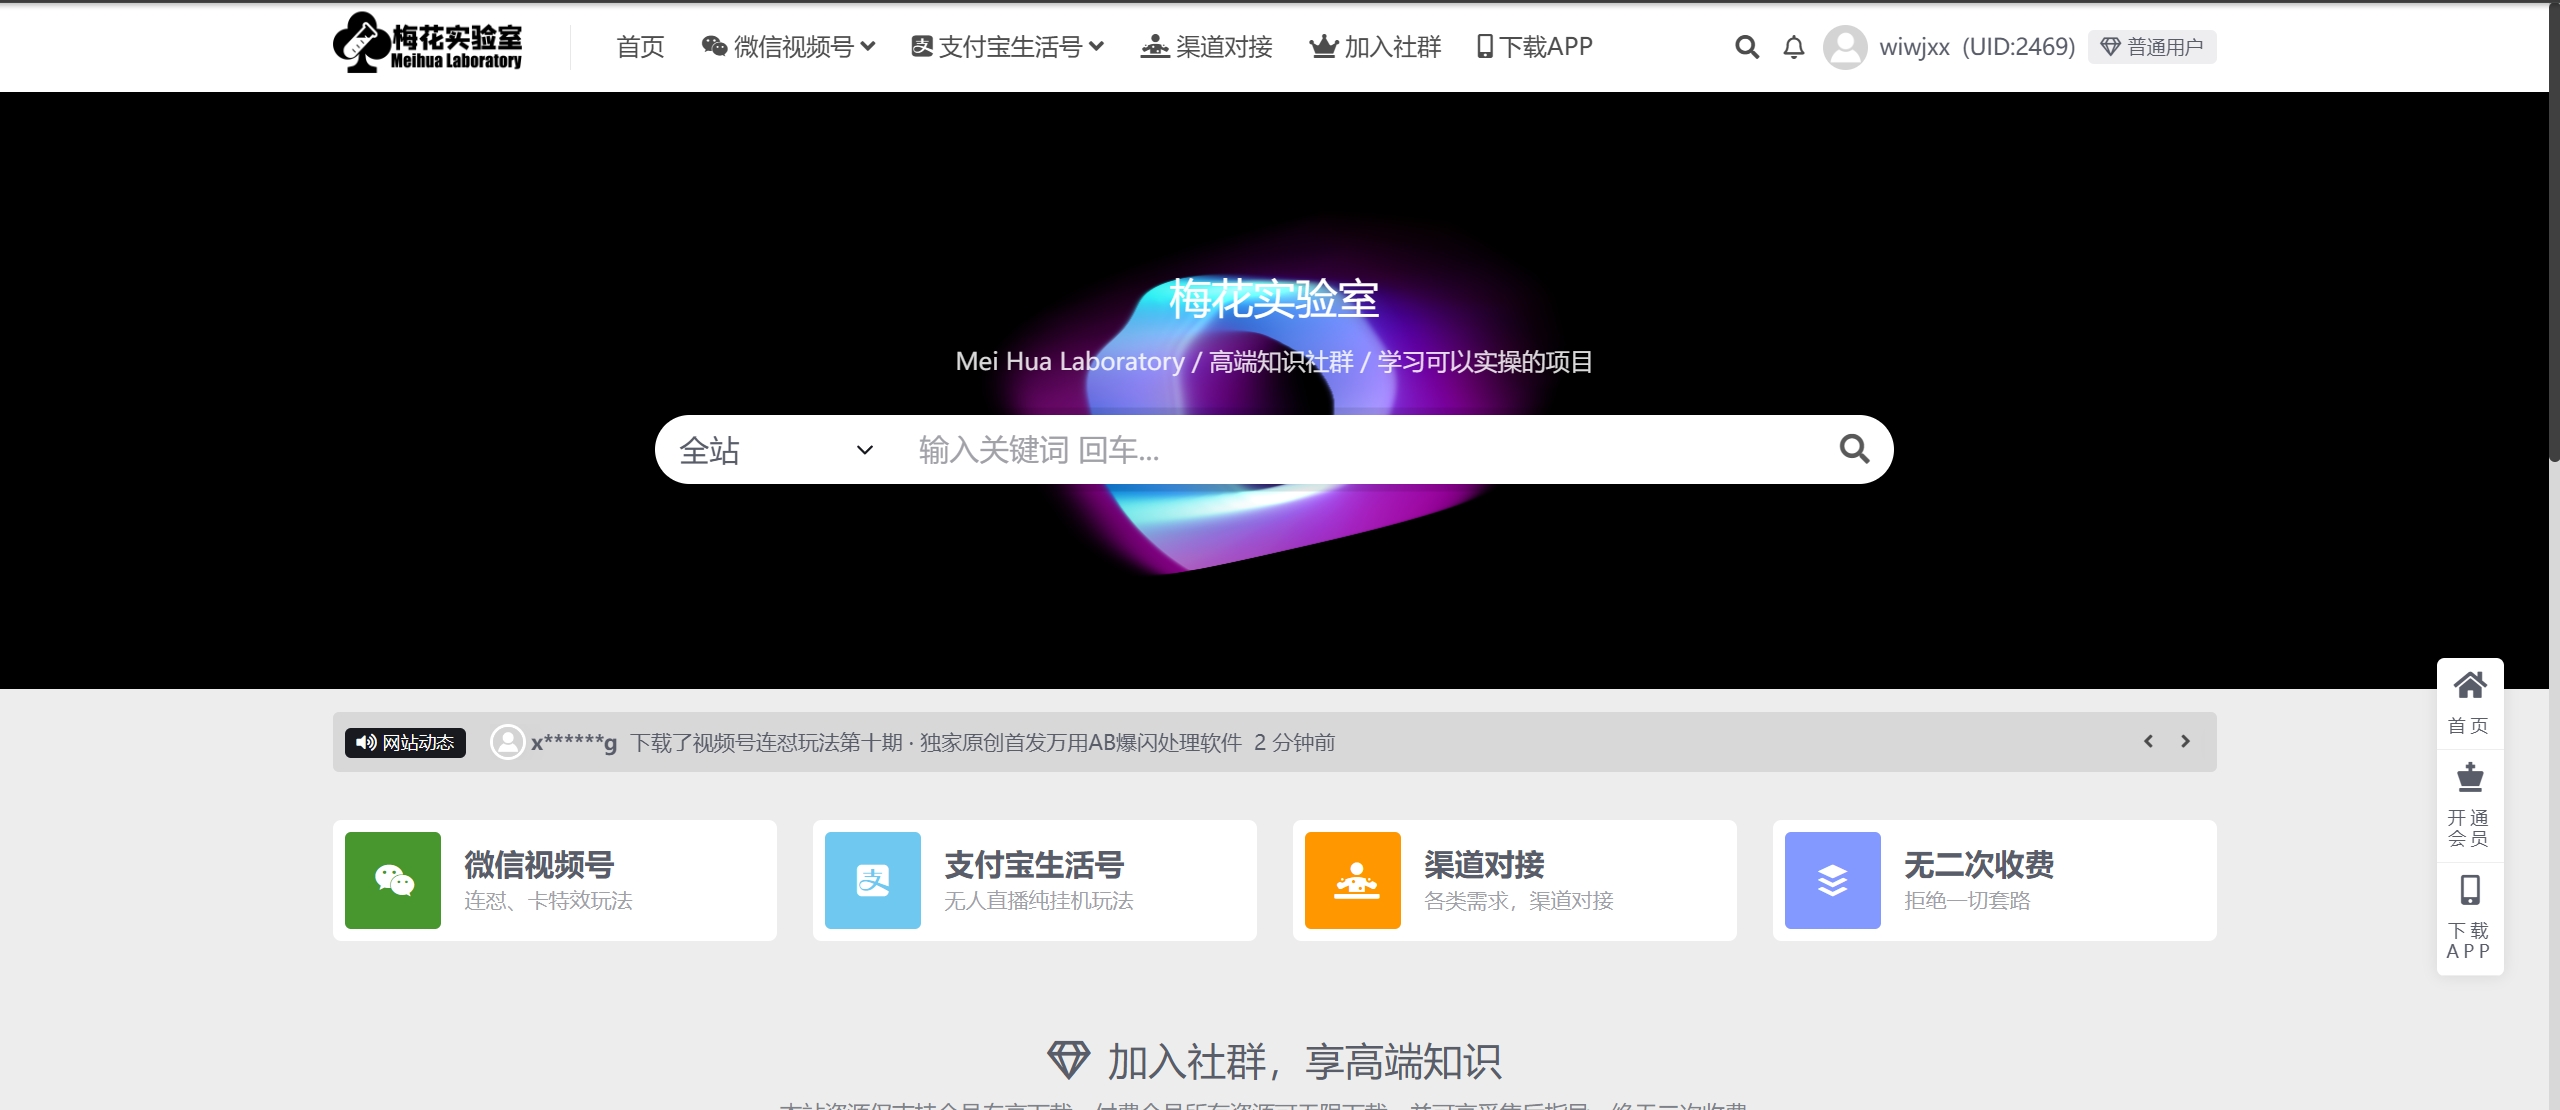Go to 首页 in the top navigation

click(x=640, y=47)
